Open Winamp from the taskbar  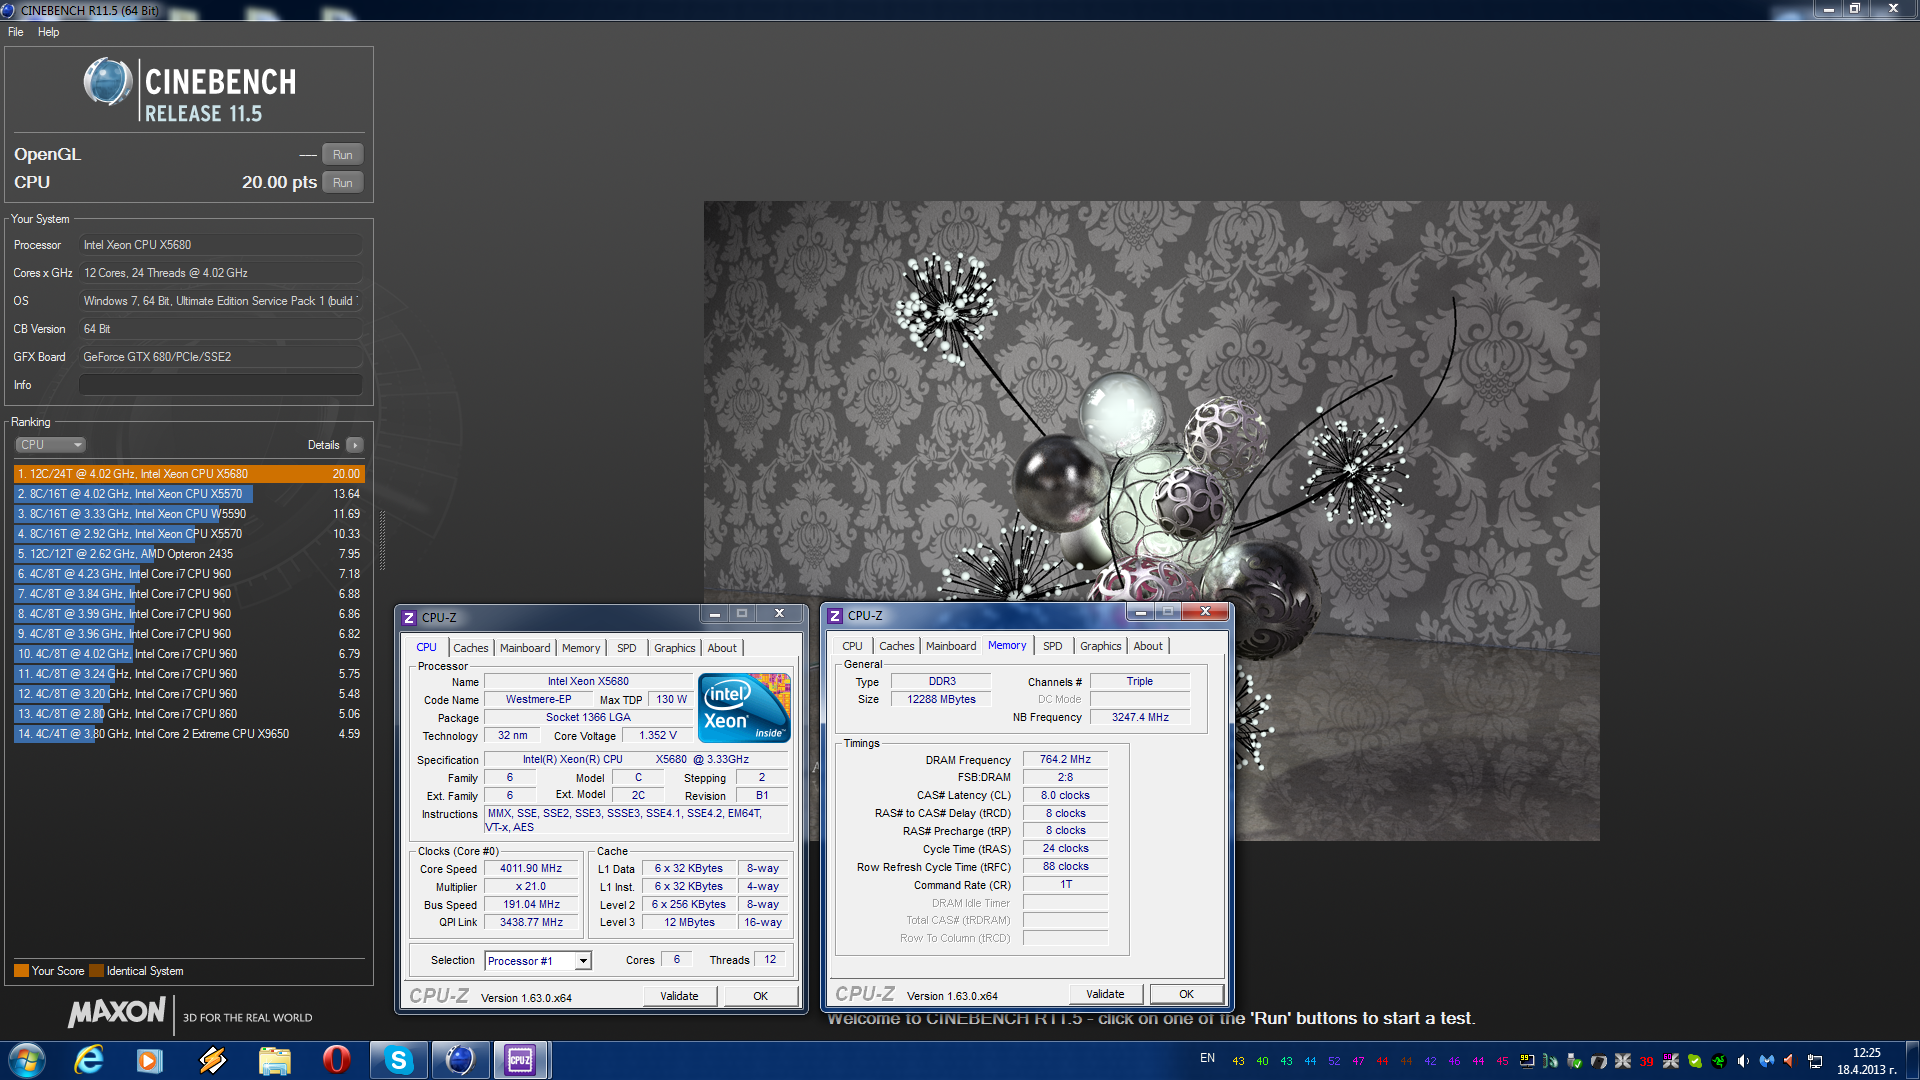(212, 1060)
